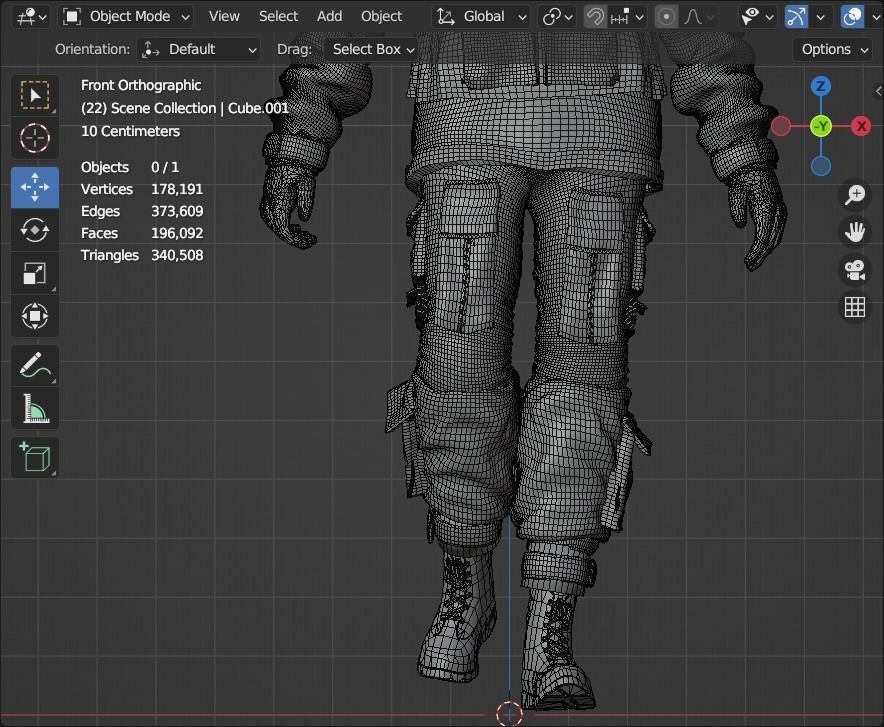Click the unlabeled red negative X gizmo ball
The width and height of the screenshot is (884, 727).
point(781,126)
